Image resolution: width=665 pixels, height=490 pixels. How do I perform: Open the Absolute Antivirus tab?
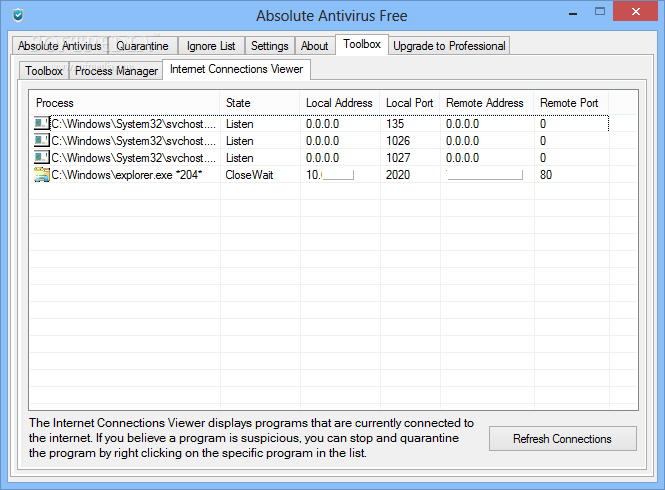pyautogui.click(x=59, y=46)
